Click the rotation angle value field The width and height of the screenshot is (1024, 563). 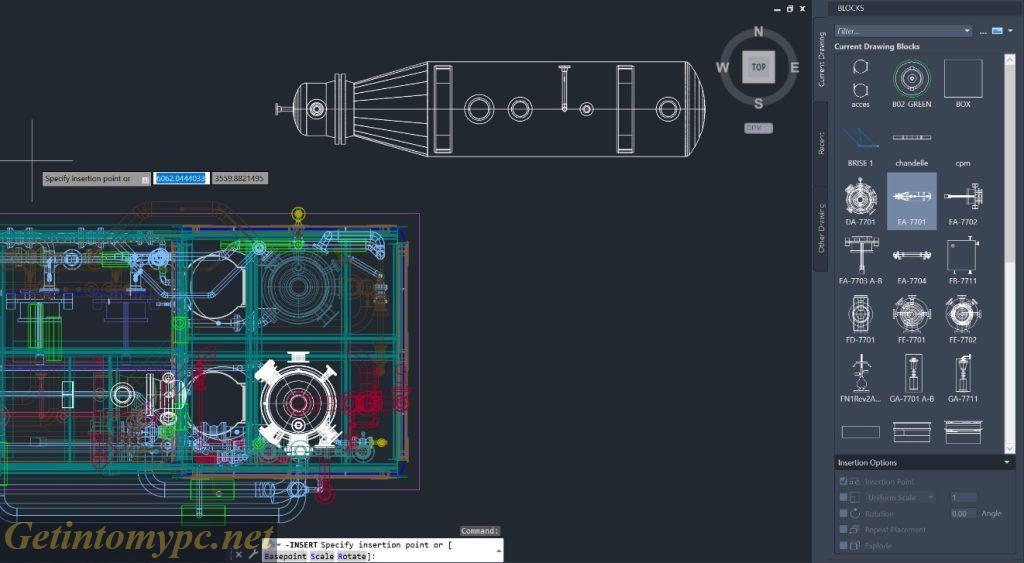point(963,513)
